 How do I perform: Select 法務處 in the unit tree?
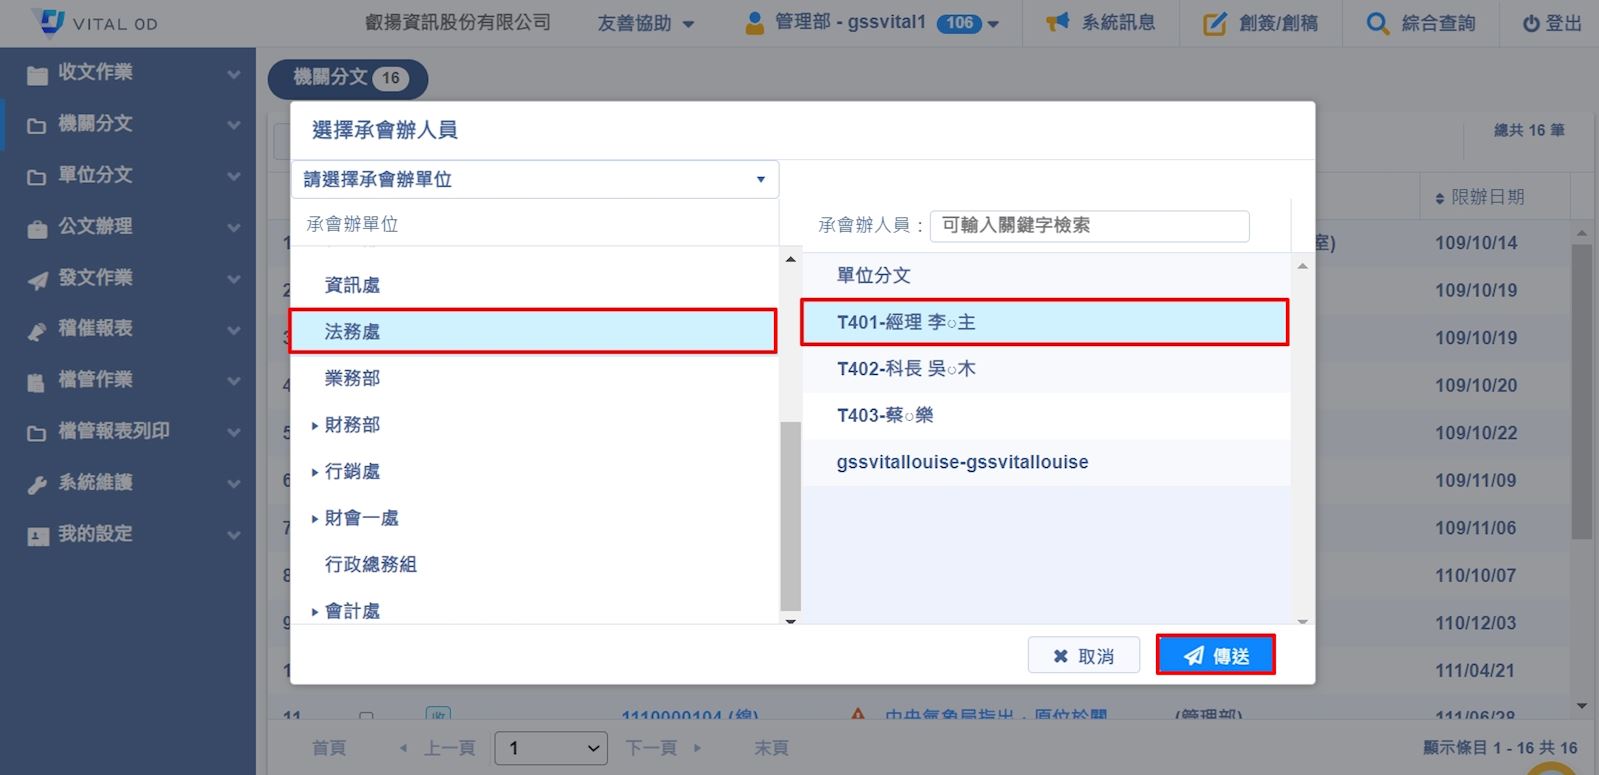[x=352, y=332]
